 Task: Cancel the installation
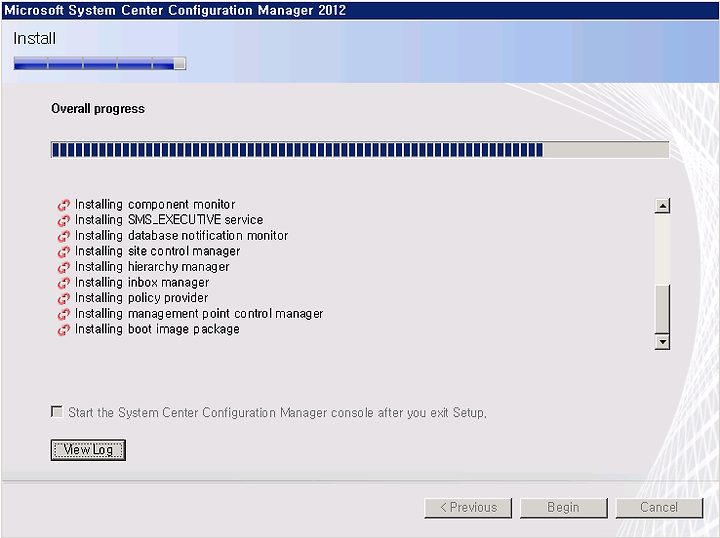point(659,508)
